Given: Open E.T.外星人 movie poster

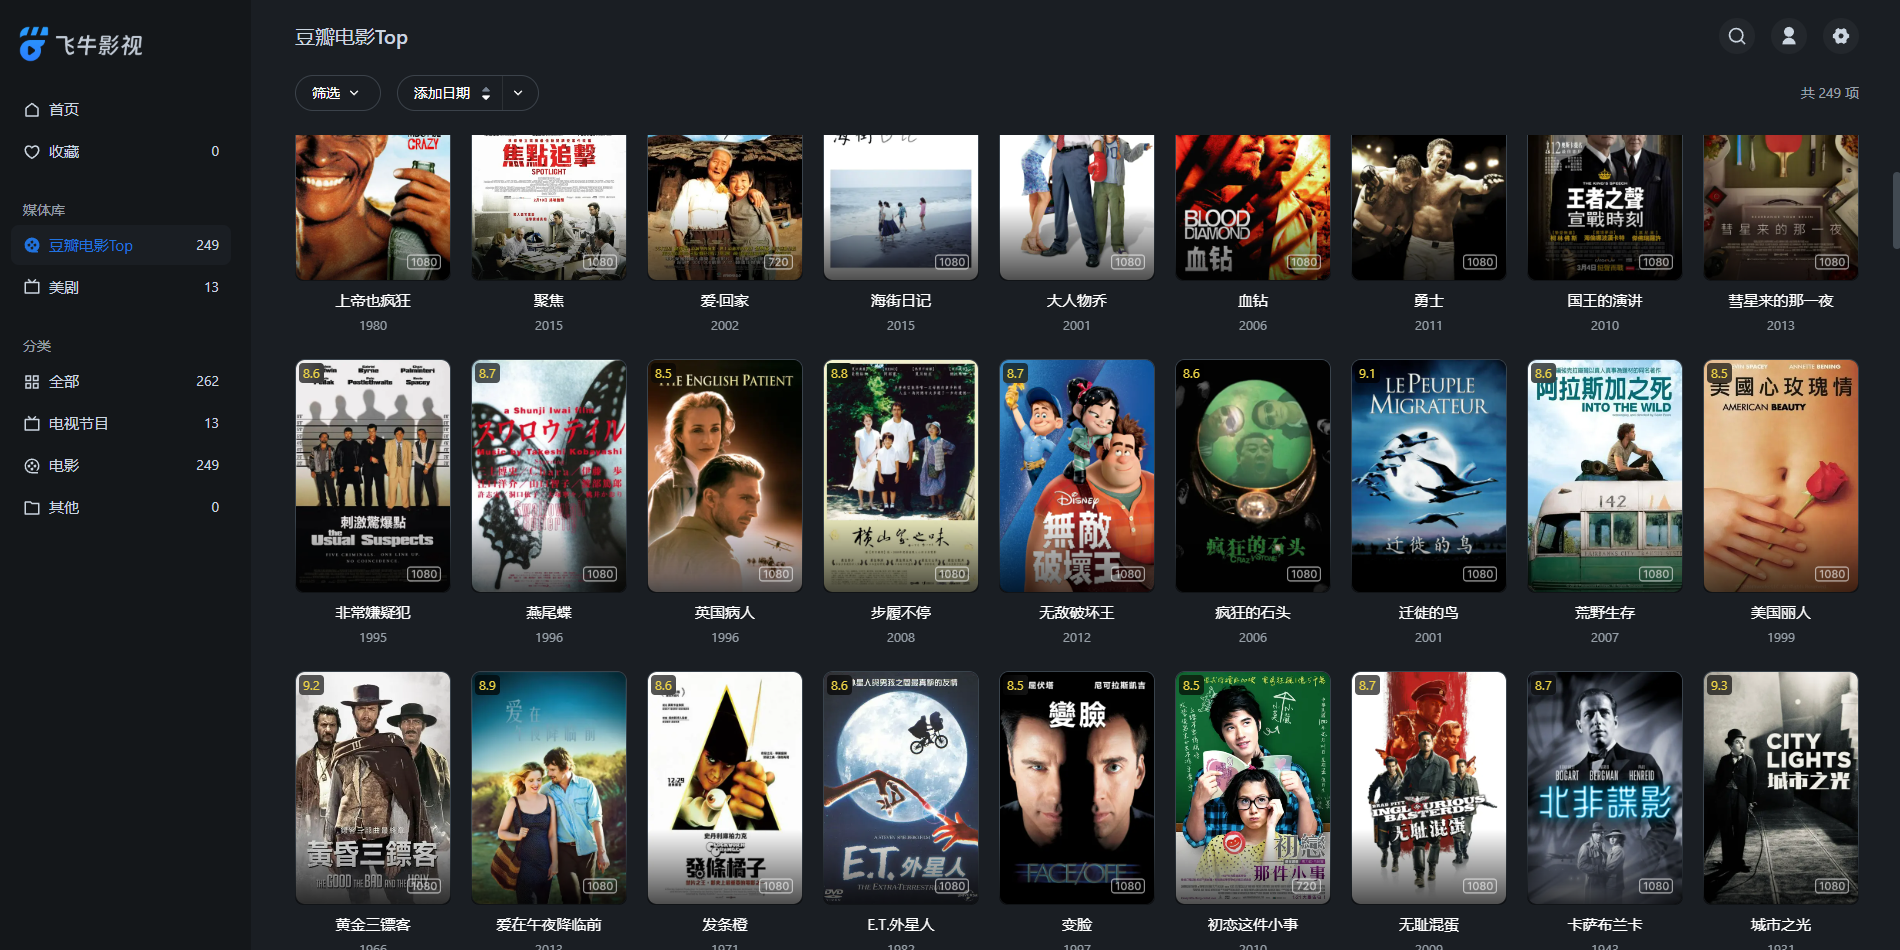Looking at the screenshot, I should (901, 788).
